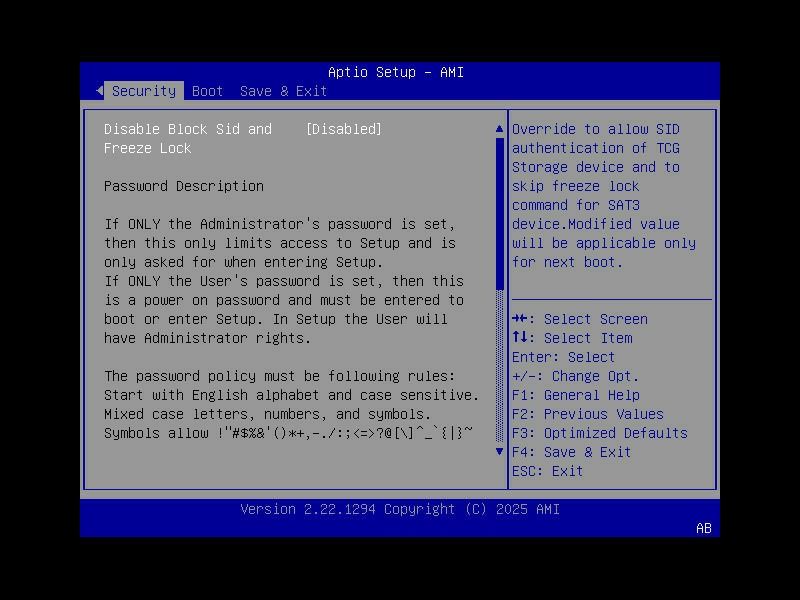Click the left/right arrow Select Screen hint
This screenshot has width=800, height=600.
pyautogui.click(x=580, y=319)
